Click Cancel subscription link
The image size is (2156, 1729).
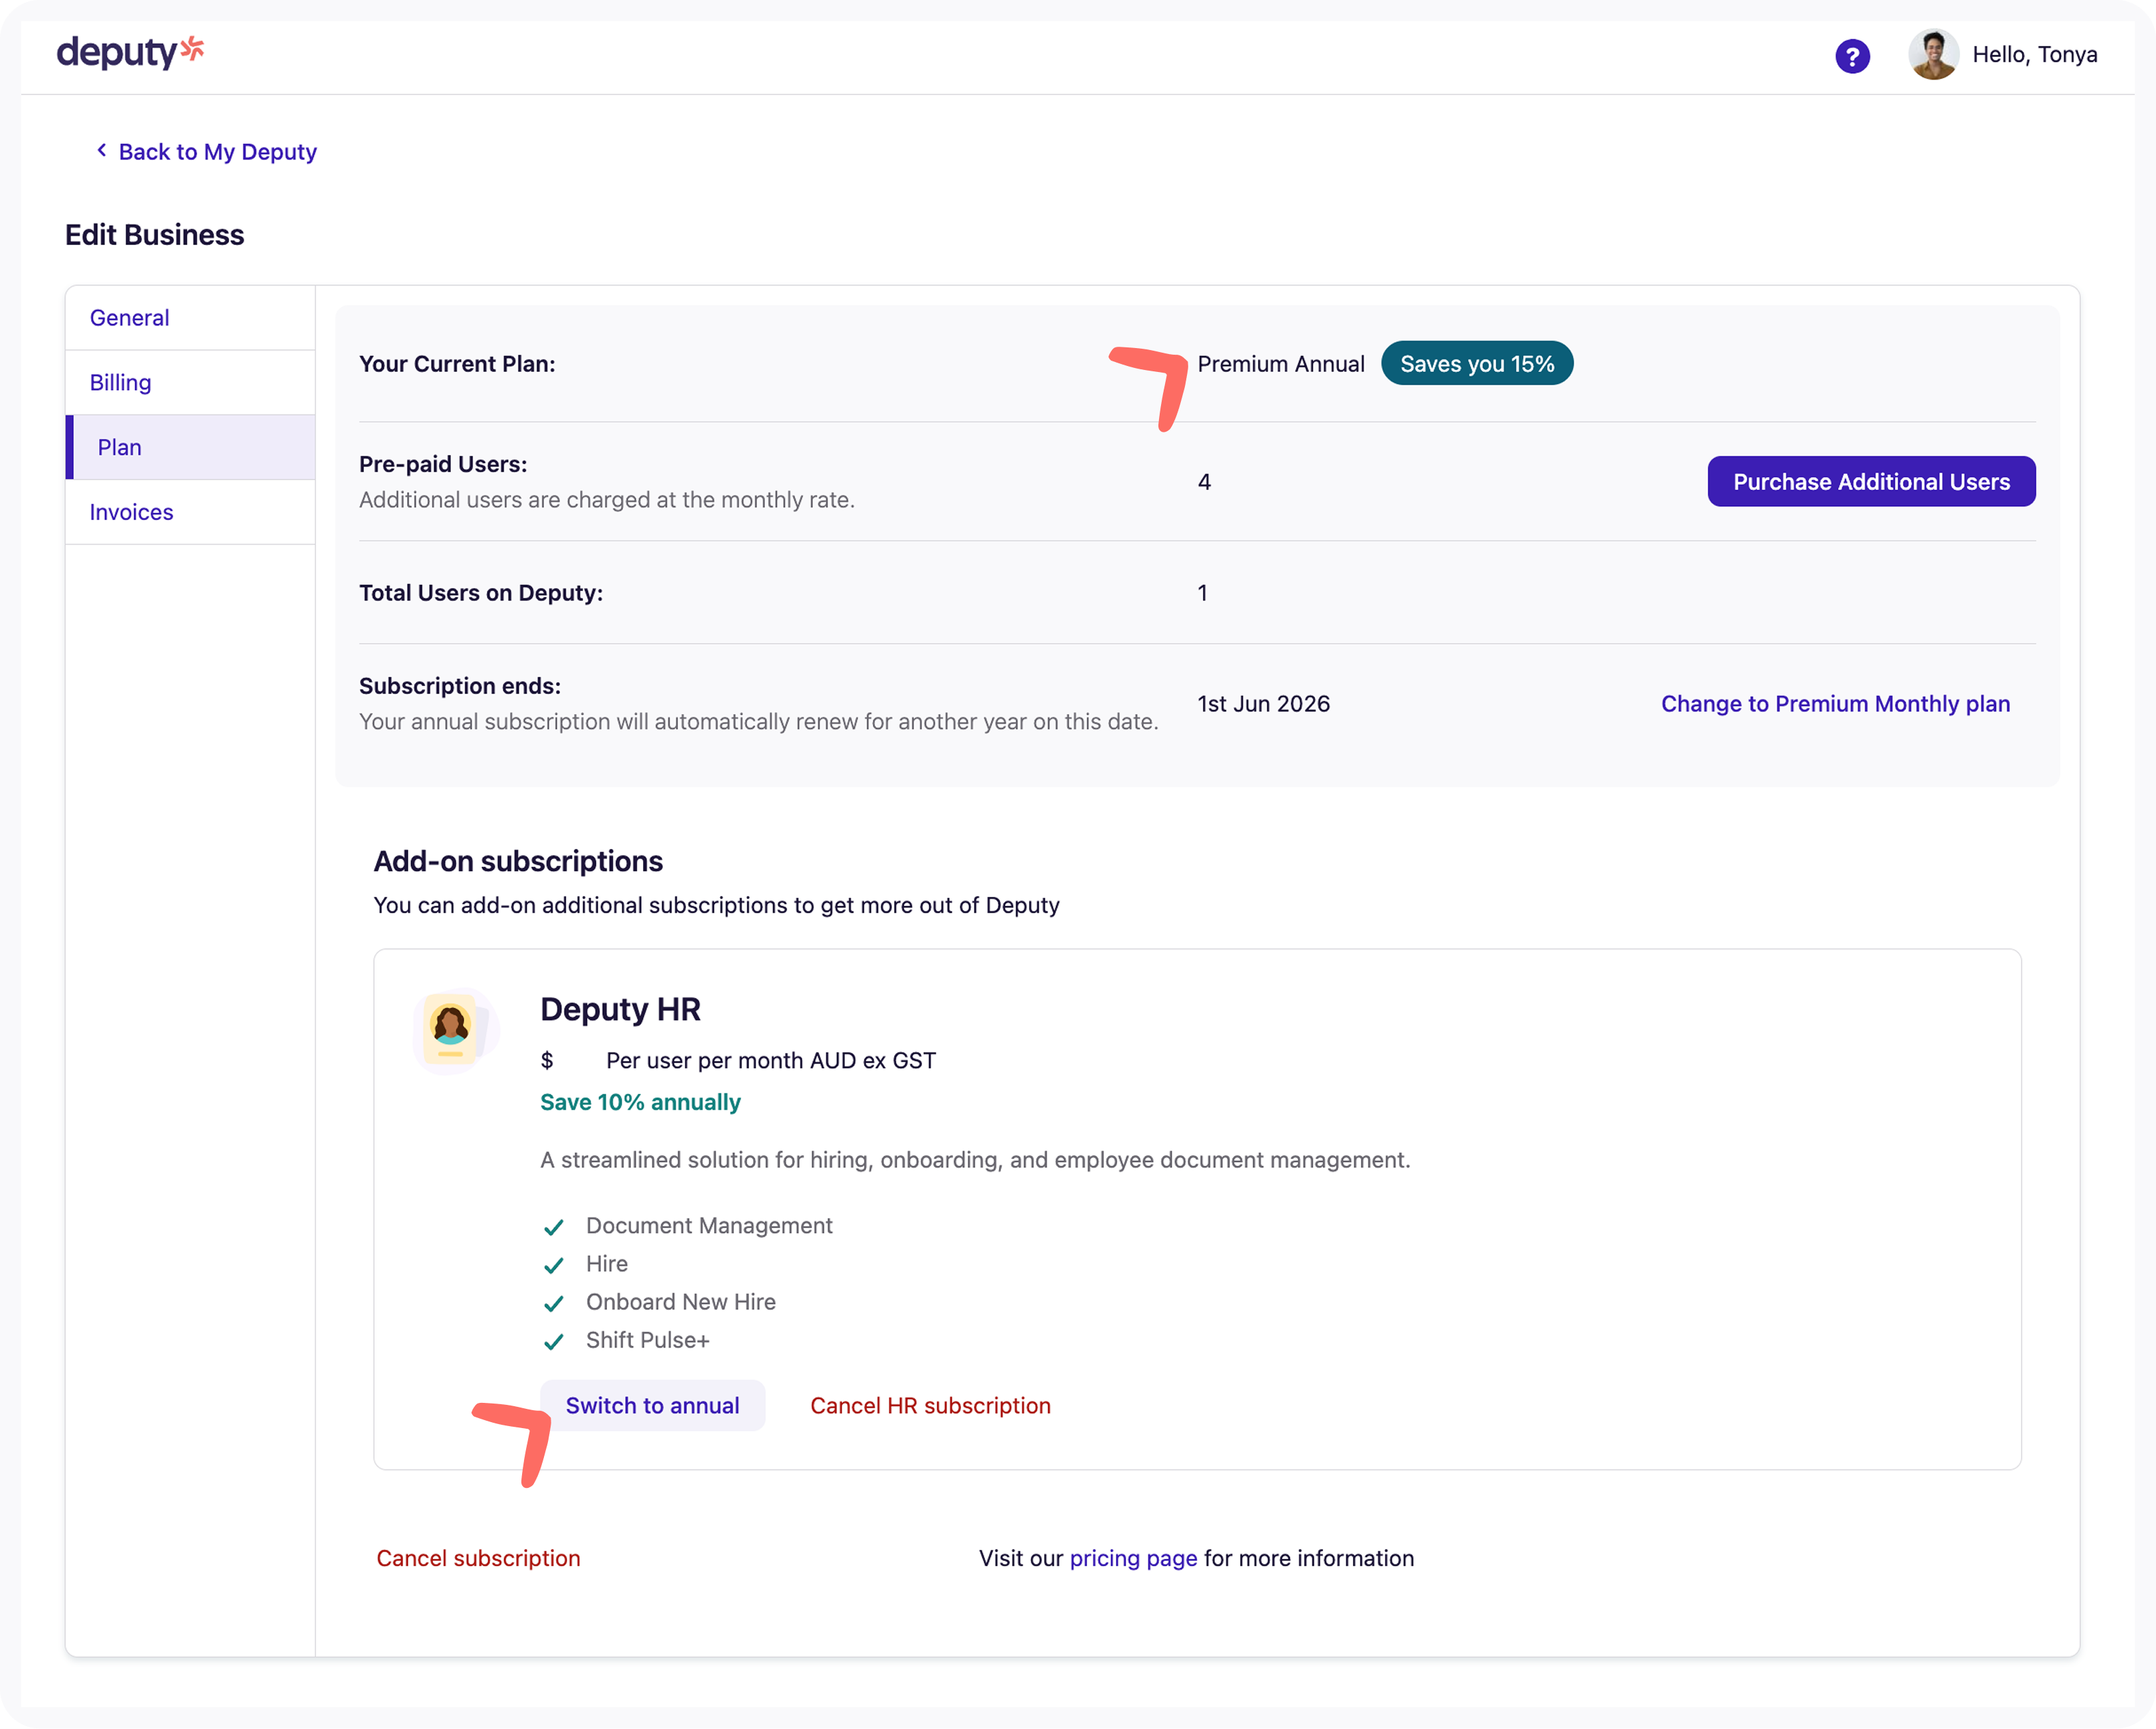click(x=478, y=1559)
